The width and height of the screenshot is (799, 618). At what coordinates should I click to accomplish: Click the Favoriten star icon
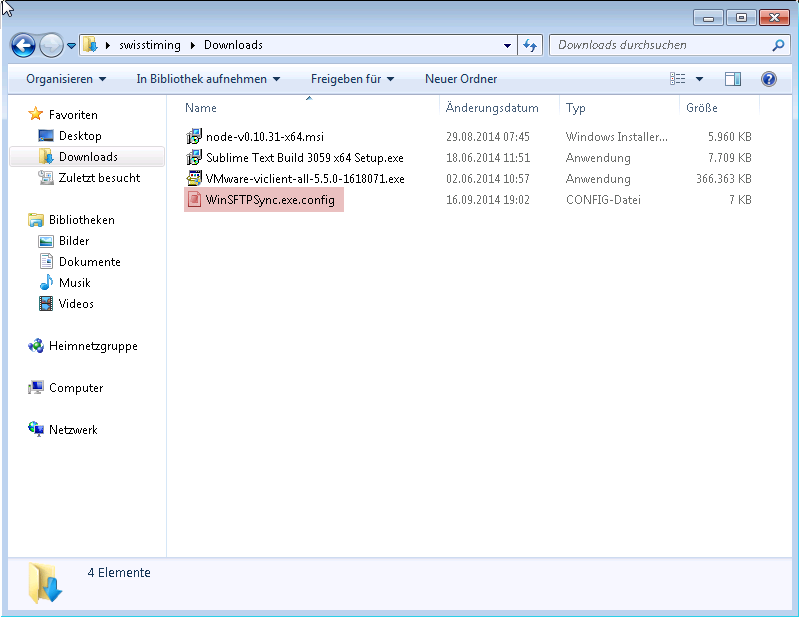click(x=36, y=114)
